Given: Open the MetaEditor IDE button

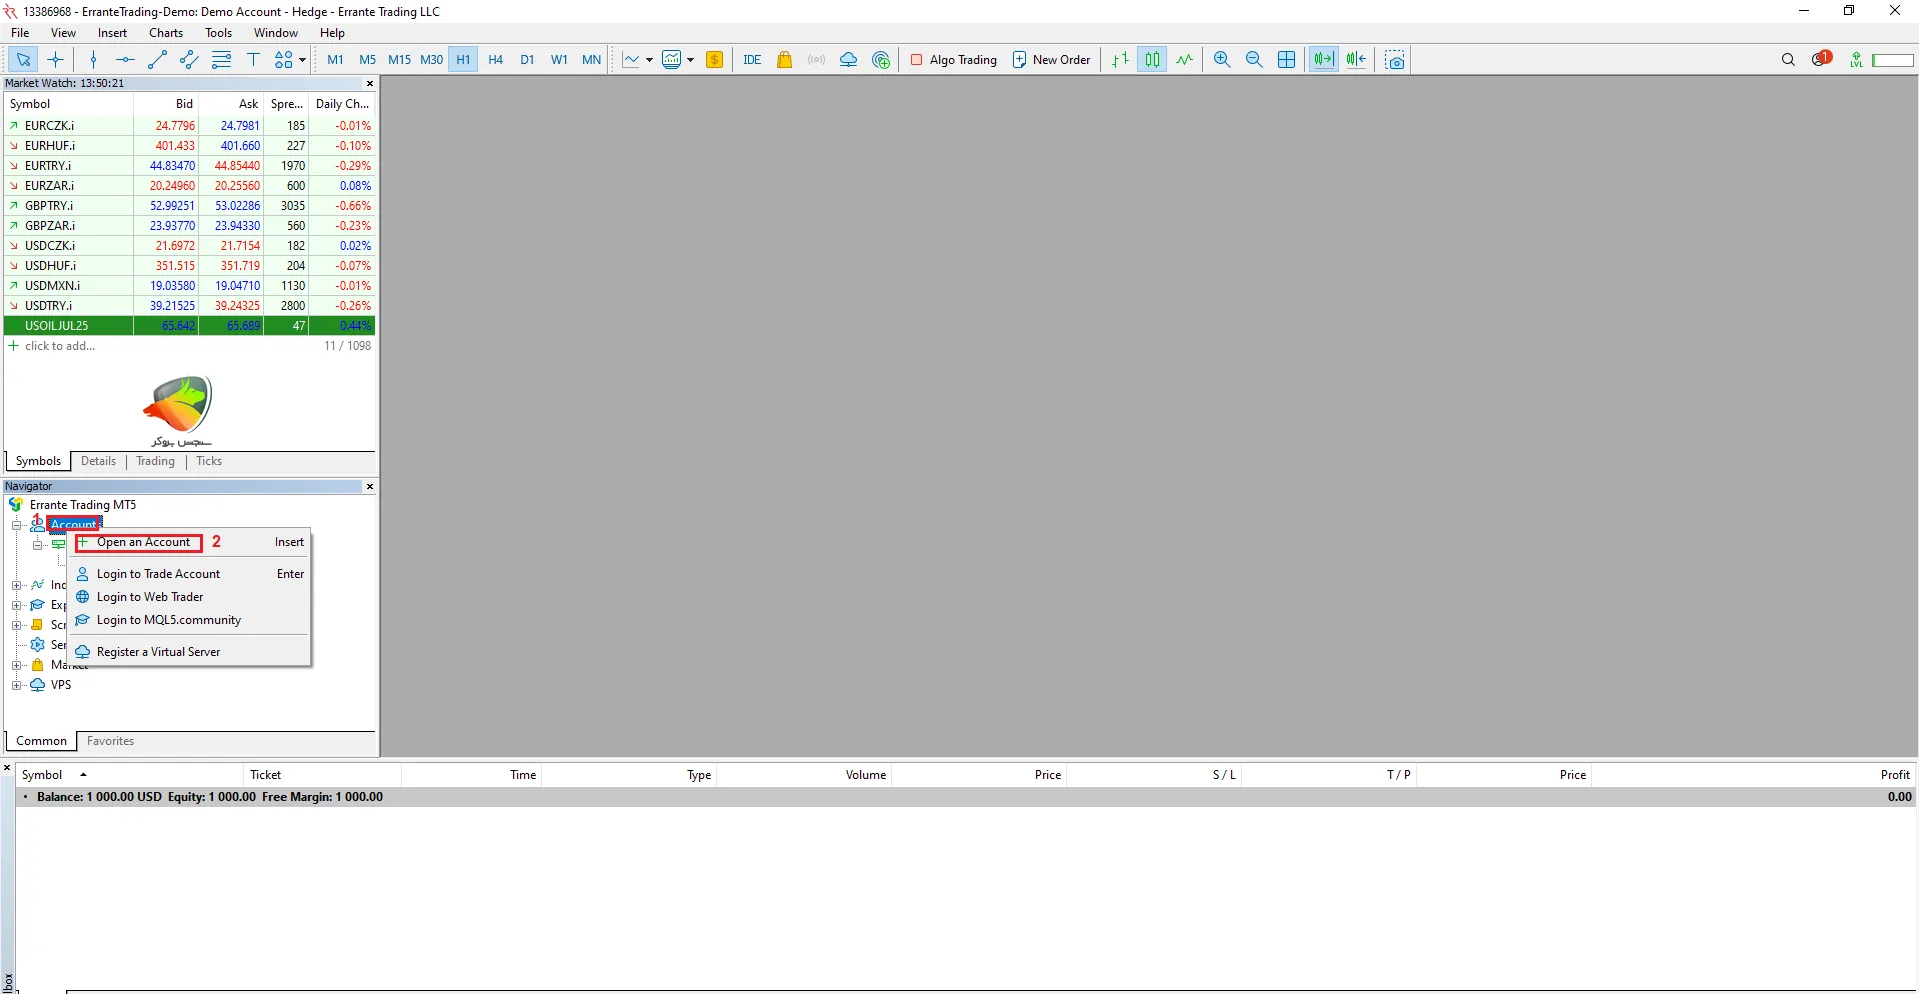Looking at the screenshot, I should click(752, 60).
